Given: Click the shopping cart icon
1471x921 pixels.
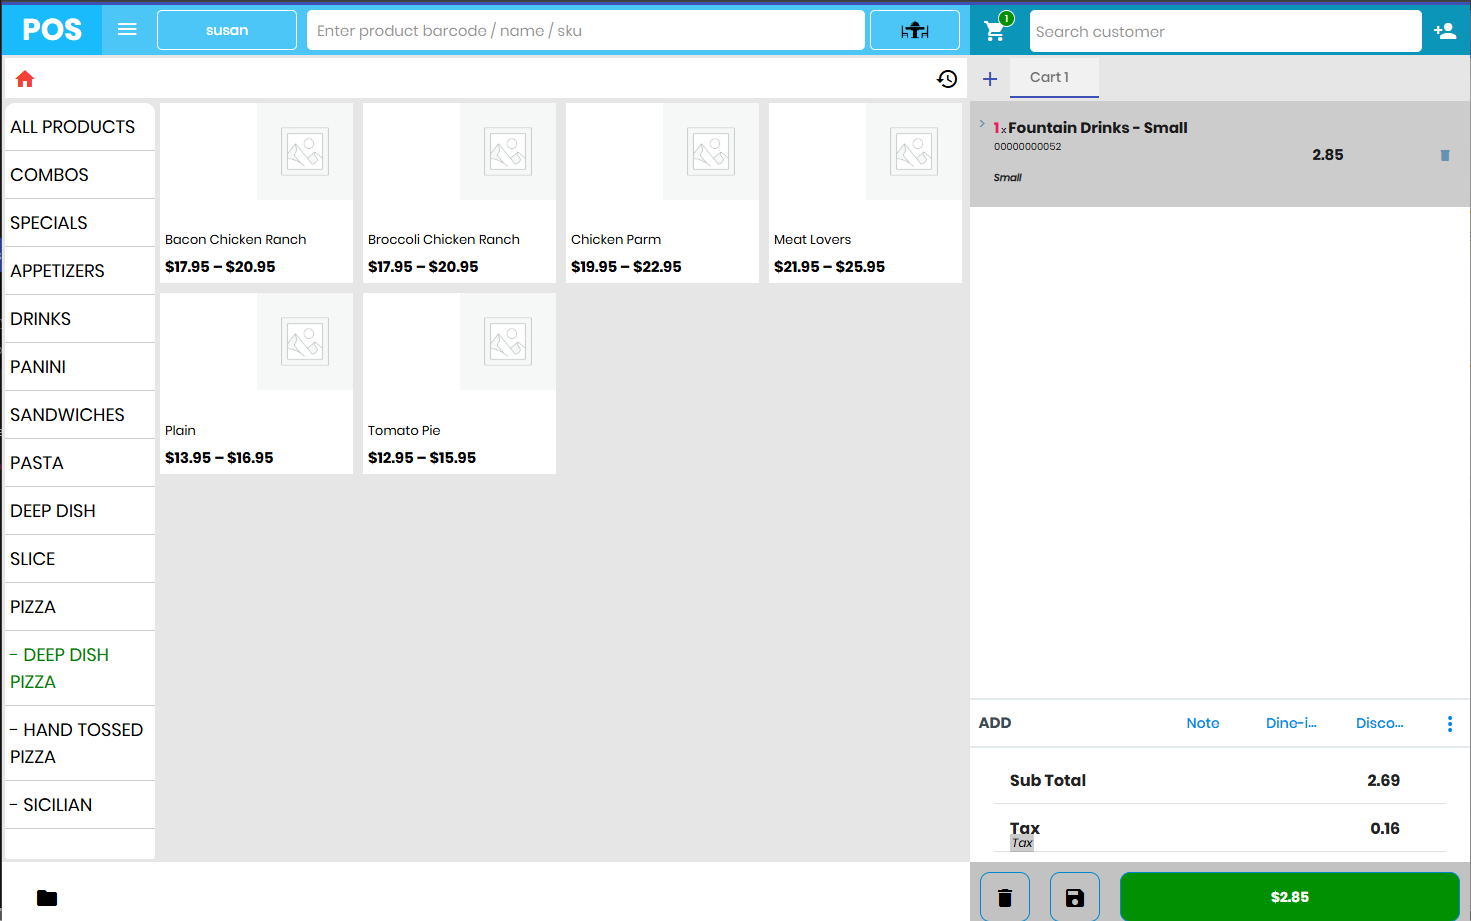Looking at the screenshot, I should (995, 30).
